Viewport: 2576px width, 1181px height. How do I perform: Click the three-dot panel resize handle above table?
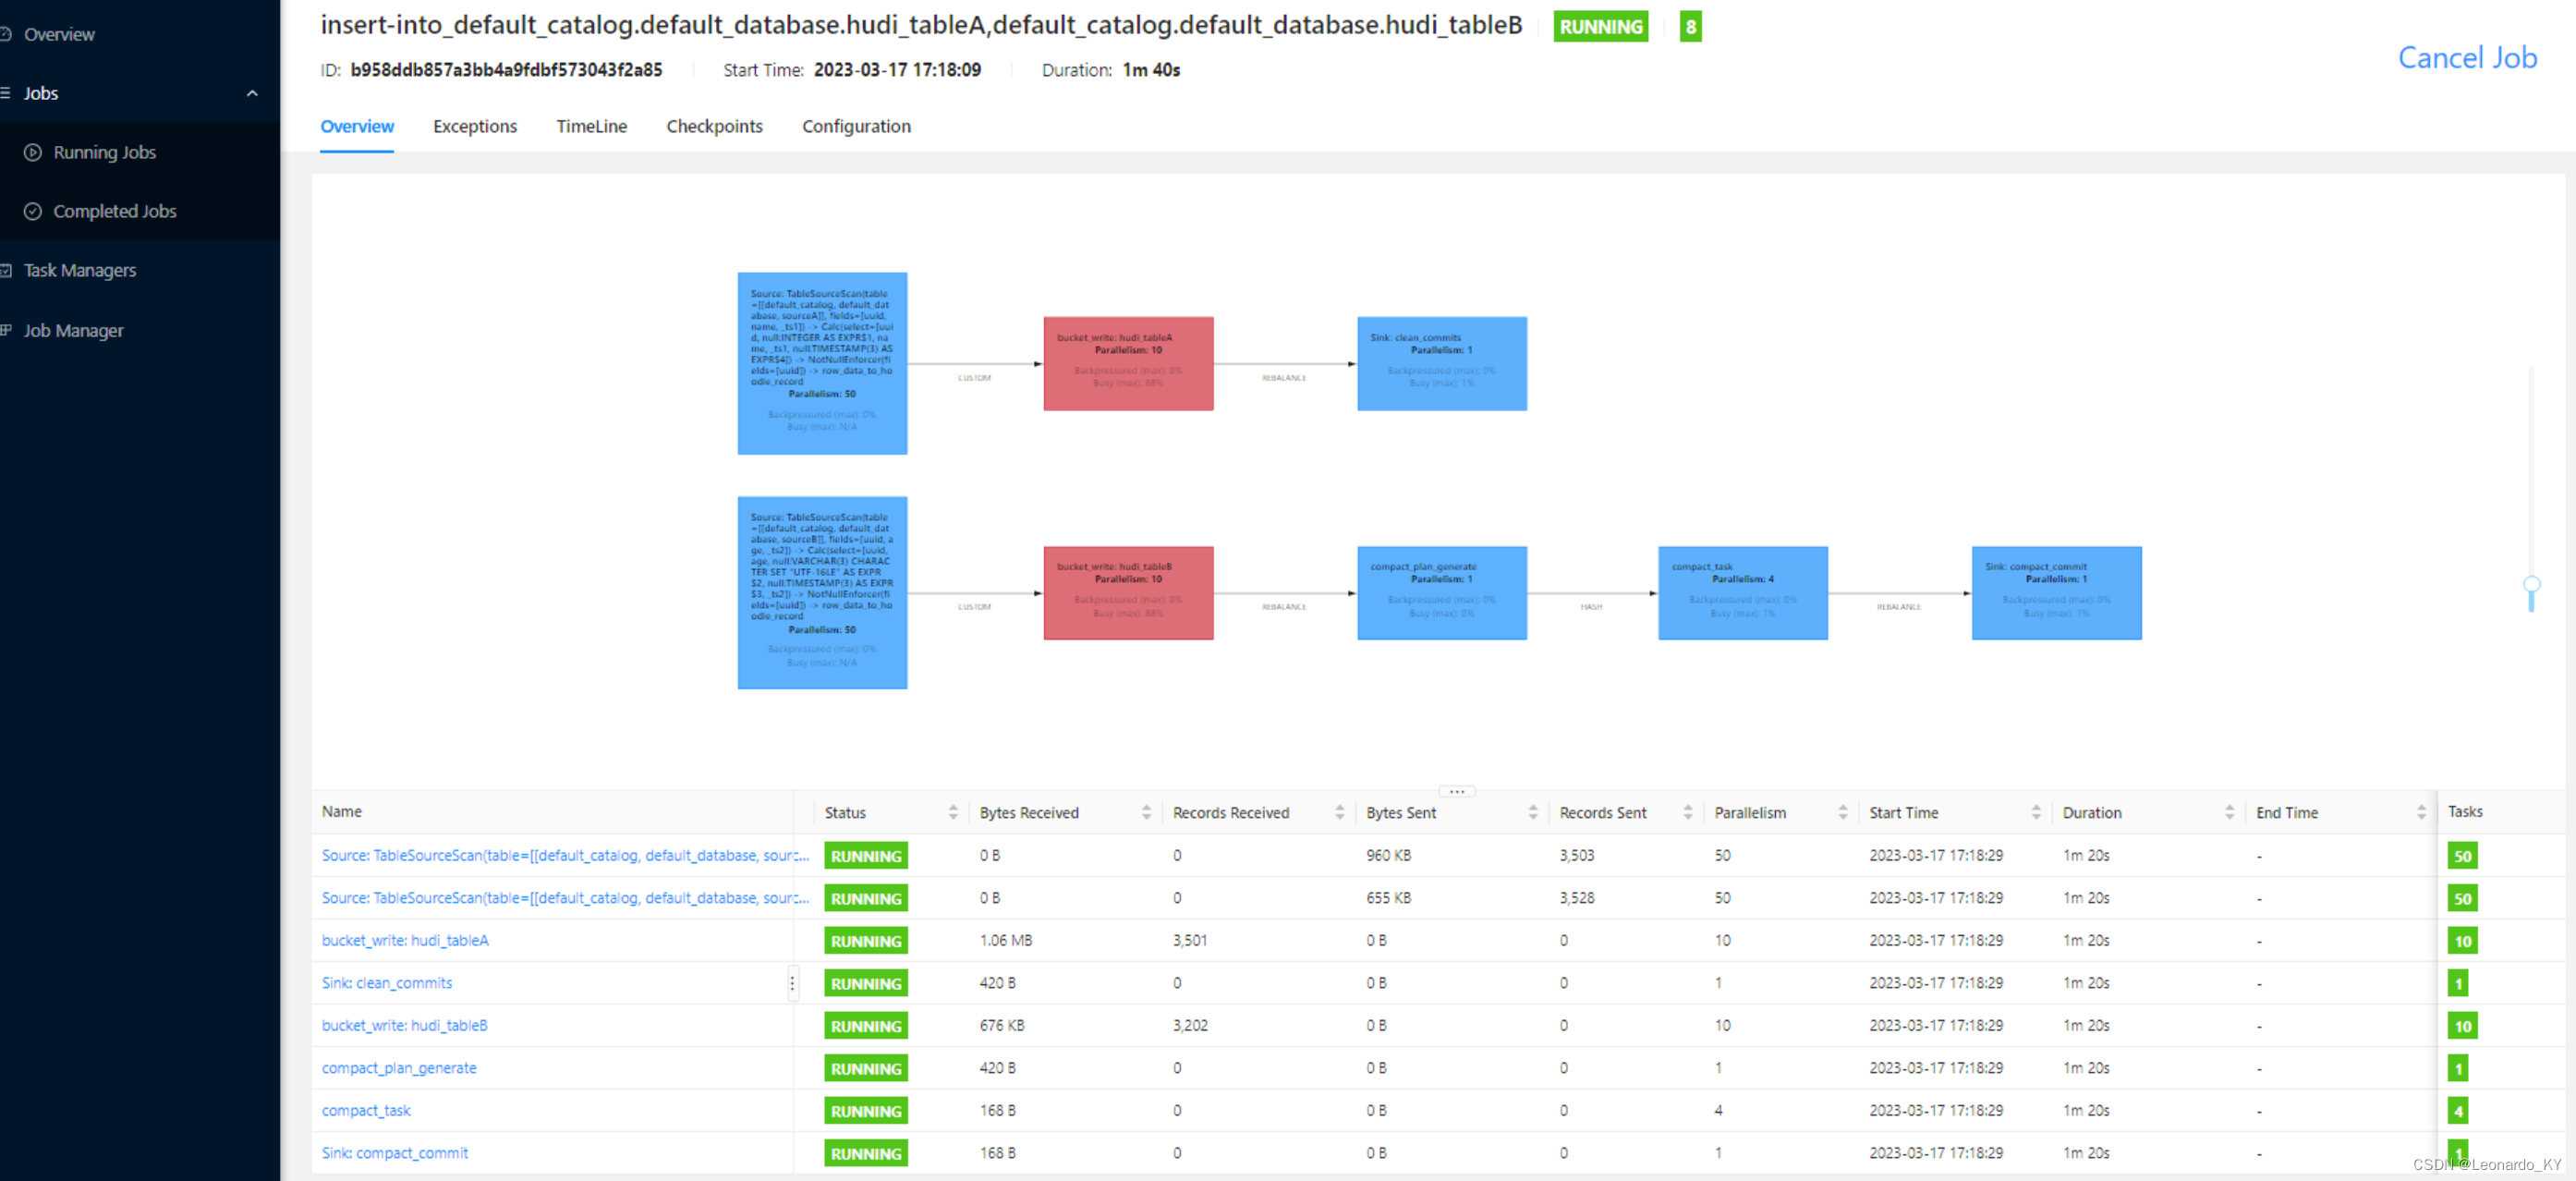pos(1456,791)
